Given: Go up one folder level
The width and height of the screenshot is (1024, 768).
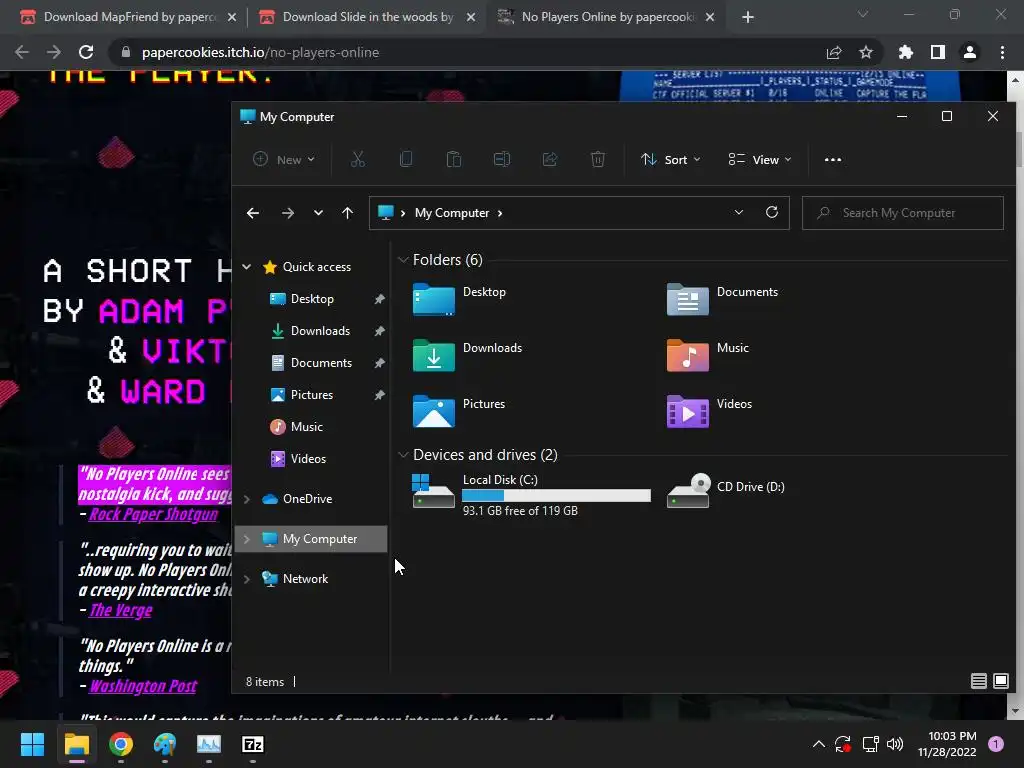Looking at the screenshot, I should (x=347, y=213).
